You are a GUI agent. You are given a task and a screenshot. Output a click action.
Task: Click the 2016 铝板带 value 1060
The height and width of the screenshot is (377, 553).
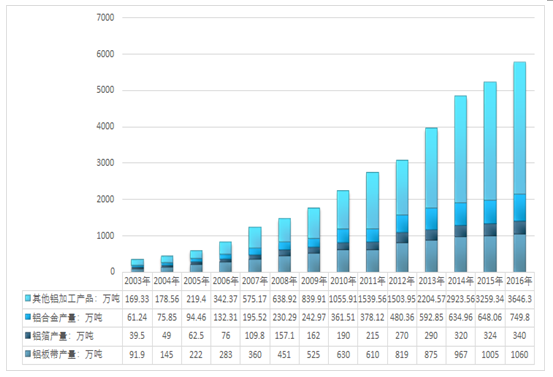click(x=519, y=354)
